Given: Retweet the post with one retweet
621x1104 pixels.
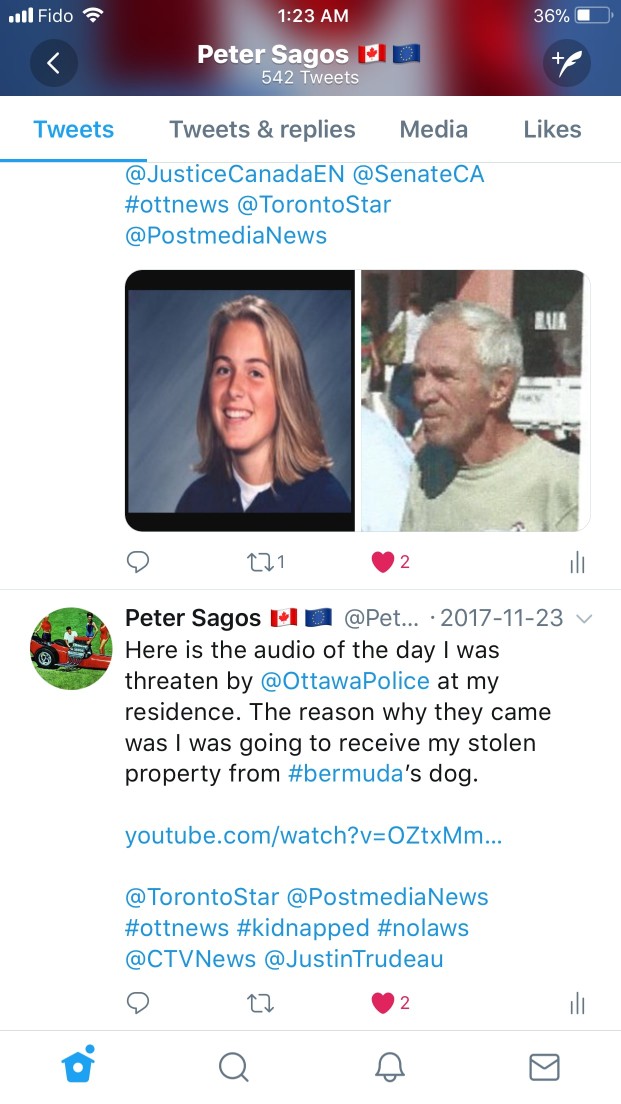Looking at the screenshot, I should pos(265,561).
